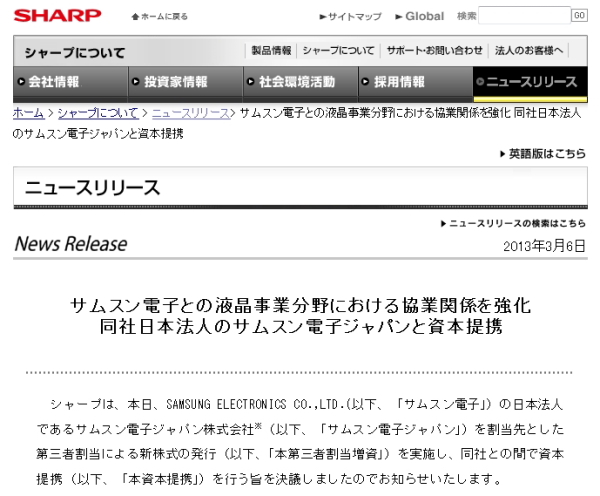The height and width of the screenshot is (496, 600).
Task: Open サポート・お問い合わせ menu item
Action: [x=434, y=51]
